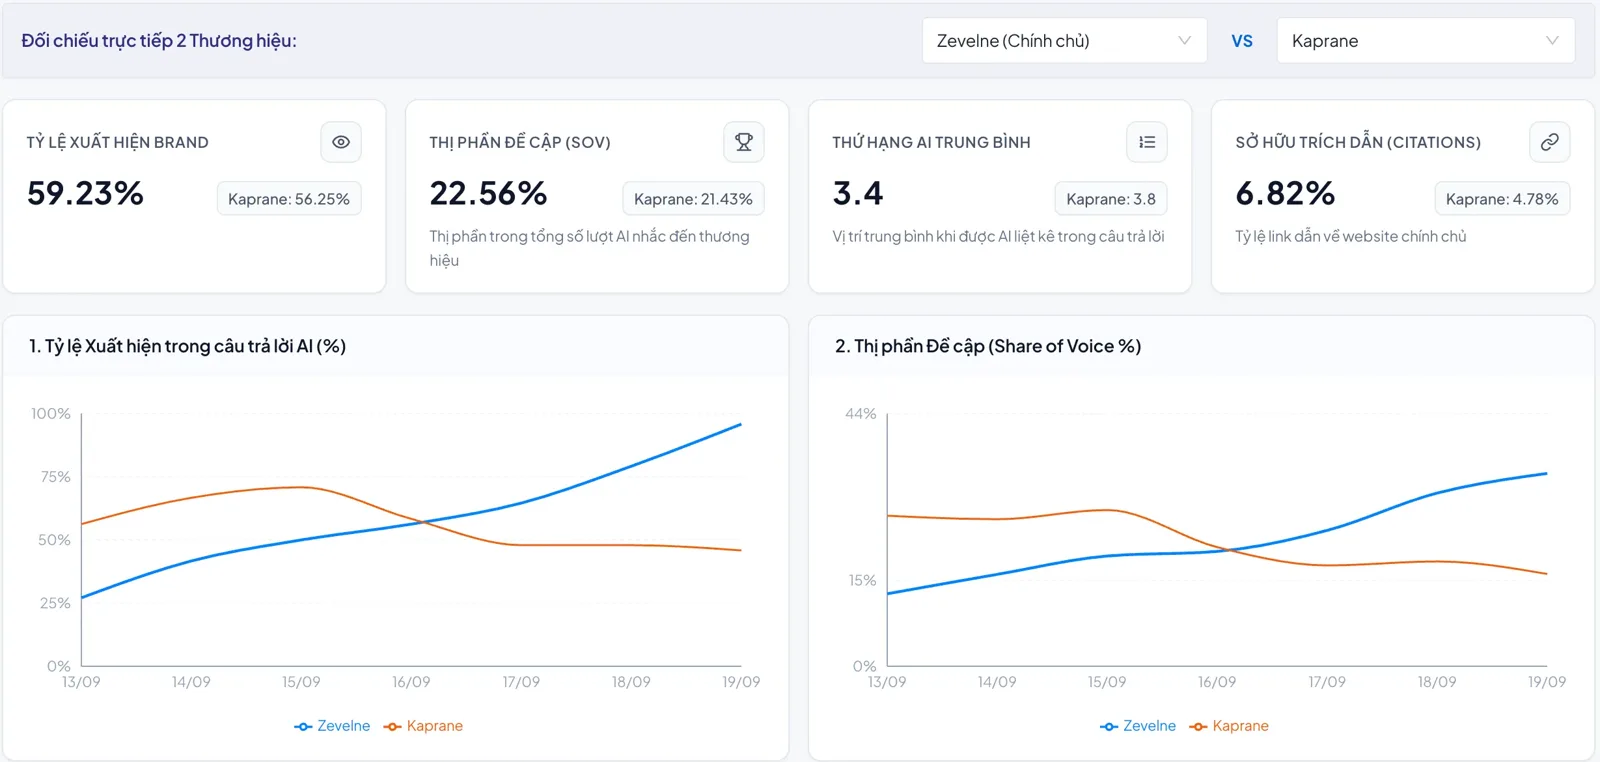Click the 'TỶ LỆ XUẤT HIỆN BRAND' card title
This screenshot has width=1600, height=762.
[118, 142]
